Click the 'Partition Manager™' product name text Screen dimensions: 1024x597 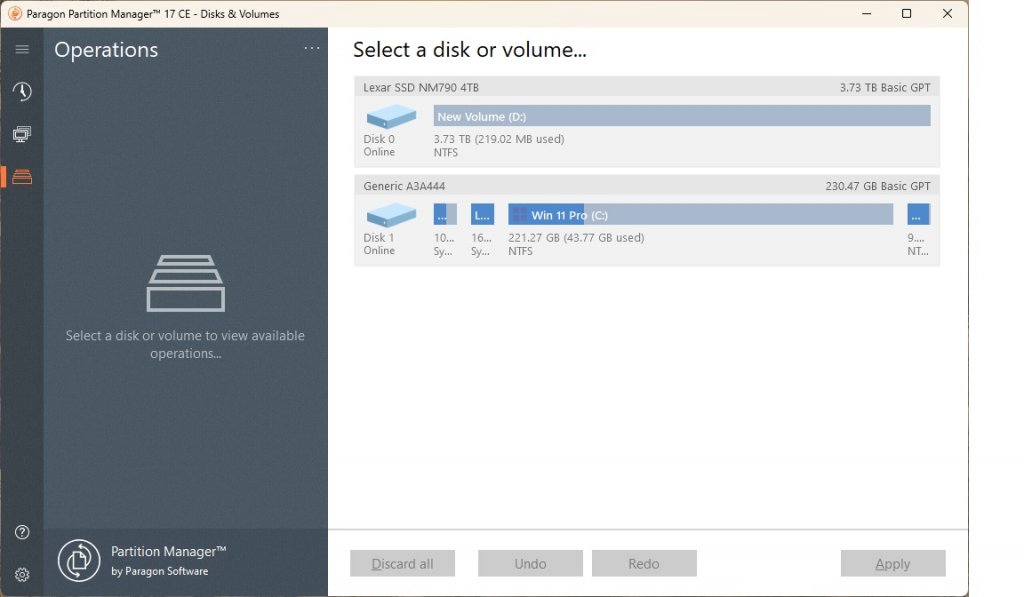point(168,551)
